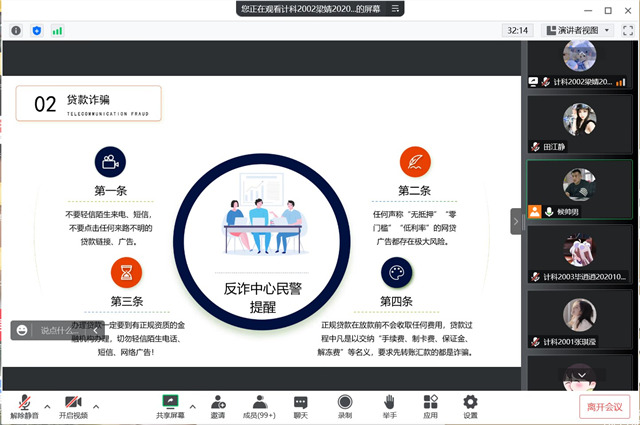This screenshot has height=425, width=640.
Task: Click muted mic icon beside 计科2003毕逍逍
Action: pyautogui.click(x=536, y=277)
